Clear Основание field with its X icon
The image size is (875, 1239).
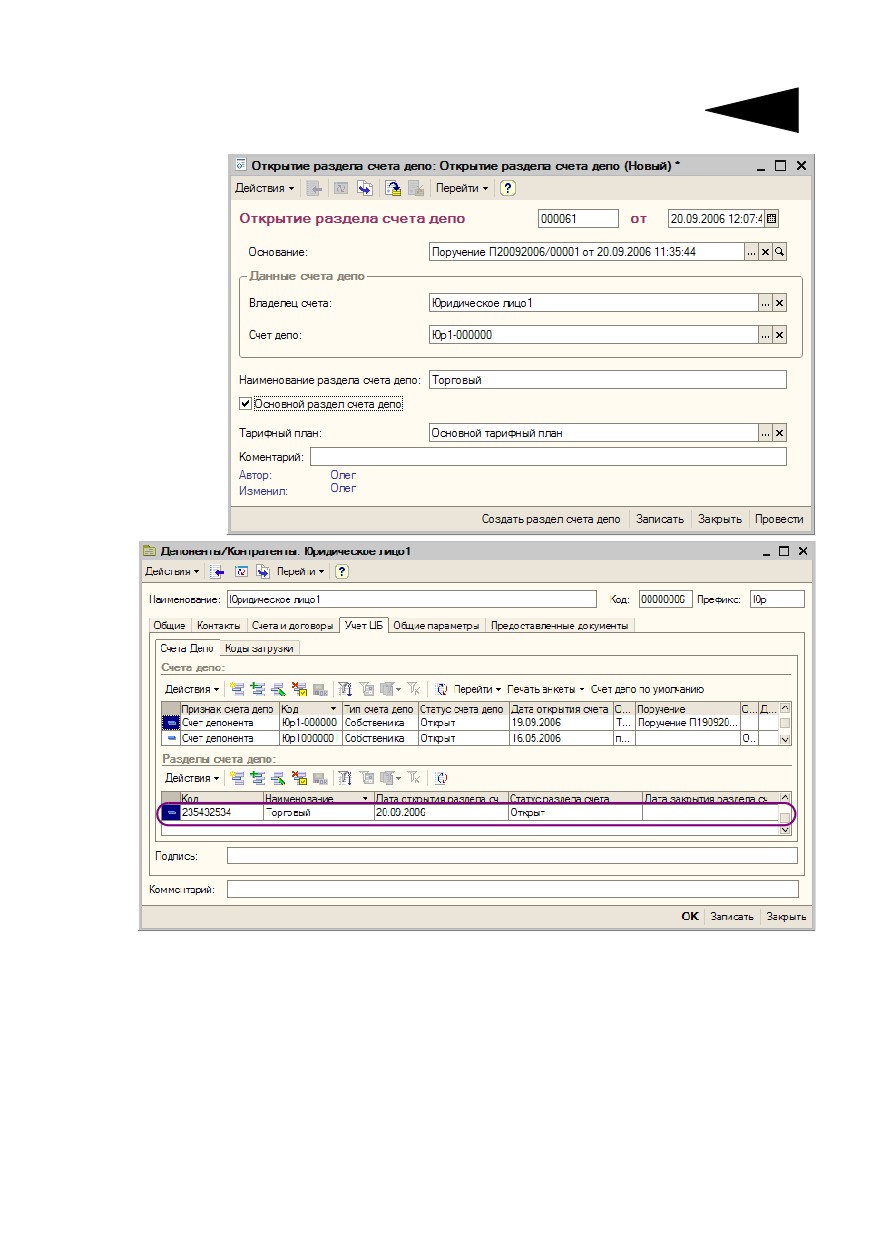(766, 252)
